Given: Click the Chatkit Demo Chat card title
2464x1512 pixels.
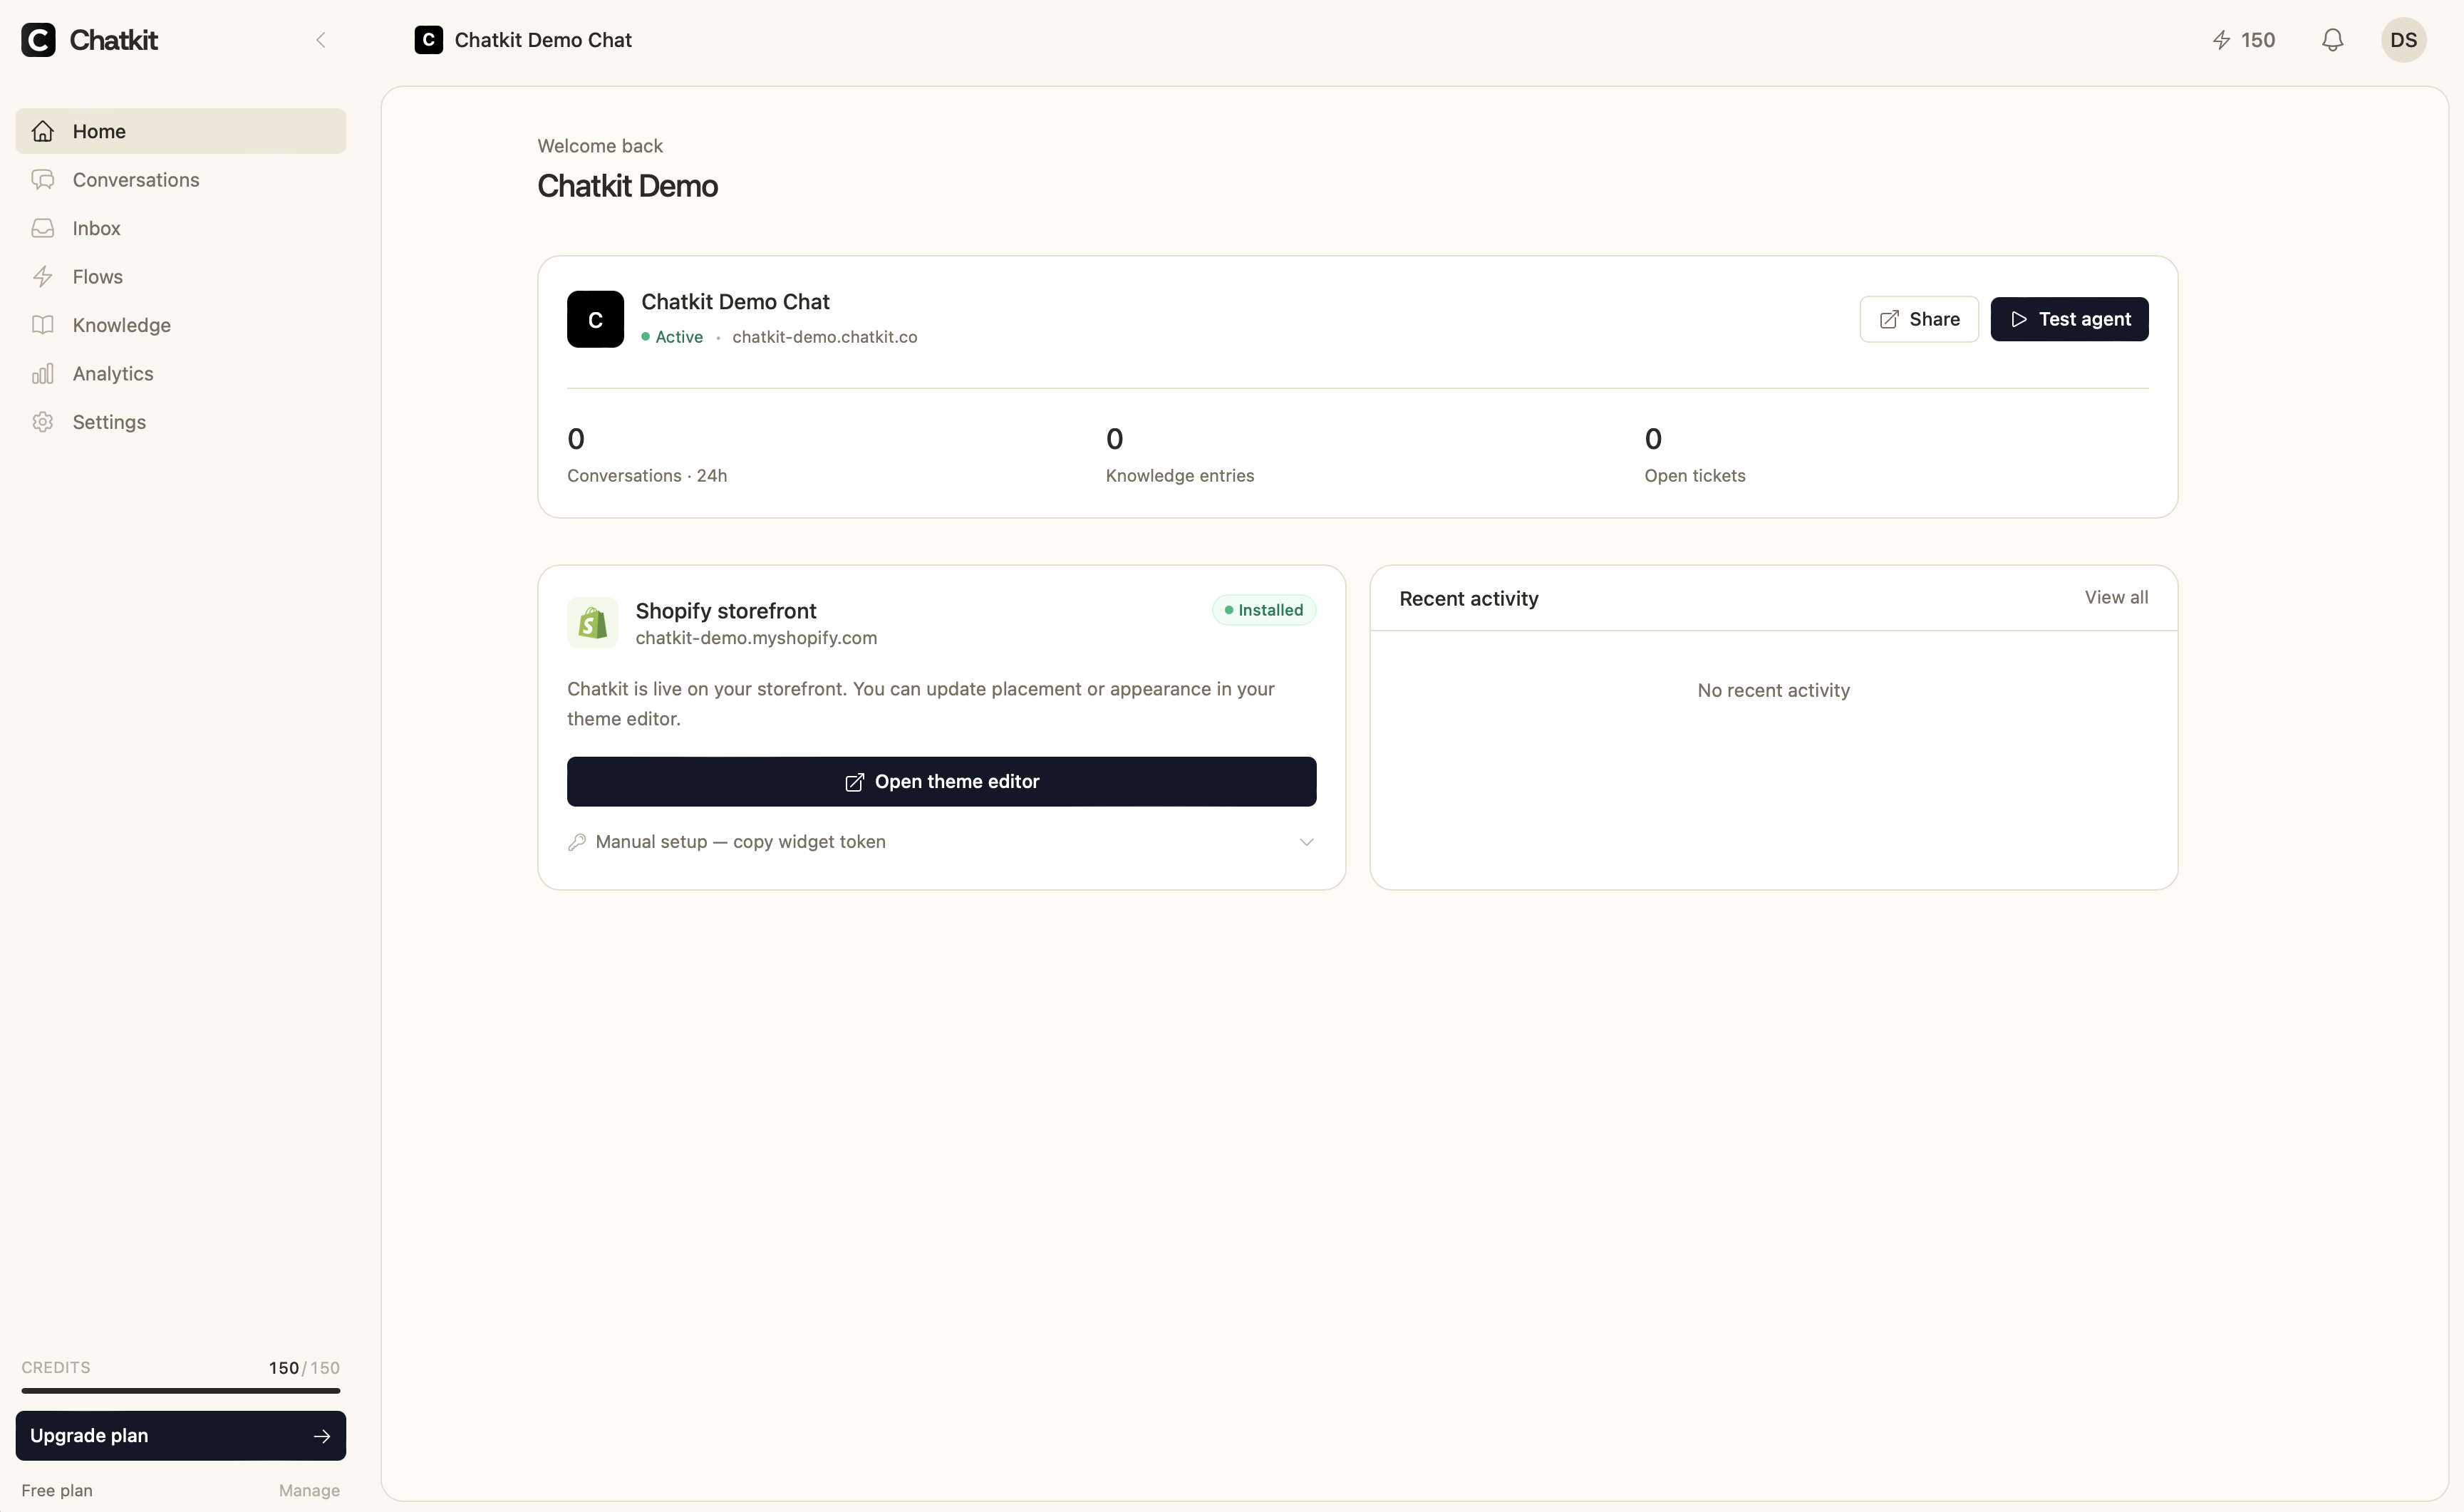Looking at the screenshot, I should coord(735,302).
